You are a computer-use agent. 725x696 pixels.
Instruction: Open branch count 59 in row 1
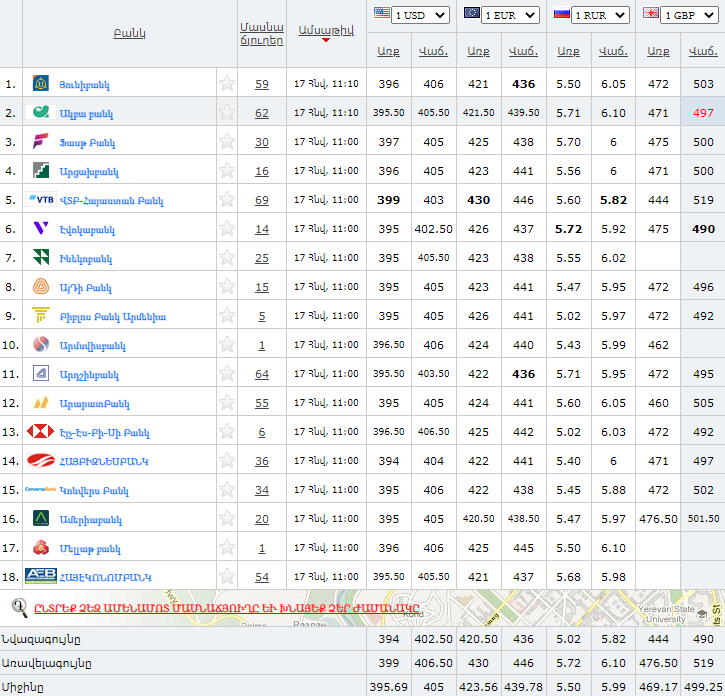[262, 84]
